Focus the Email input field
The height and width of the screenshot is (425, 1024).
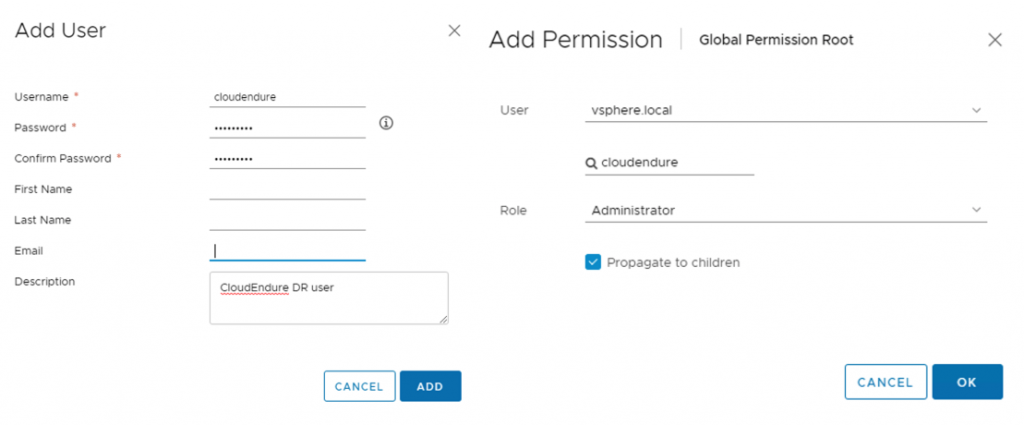[287, 251]
